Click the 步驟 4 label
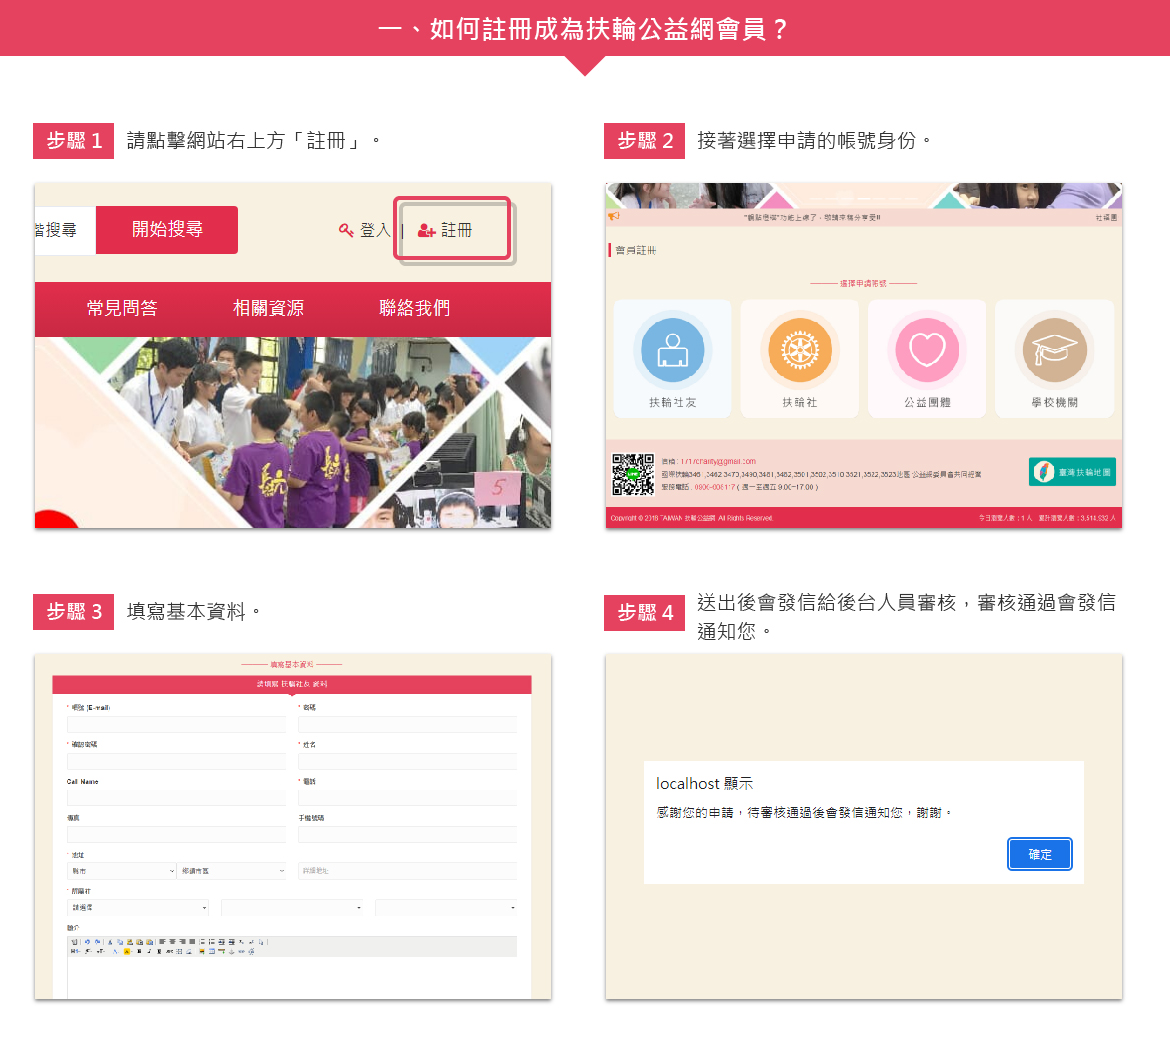The image size is (1170, 1044). (x=644, y=613)
